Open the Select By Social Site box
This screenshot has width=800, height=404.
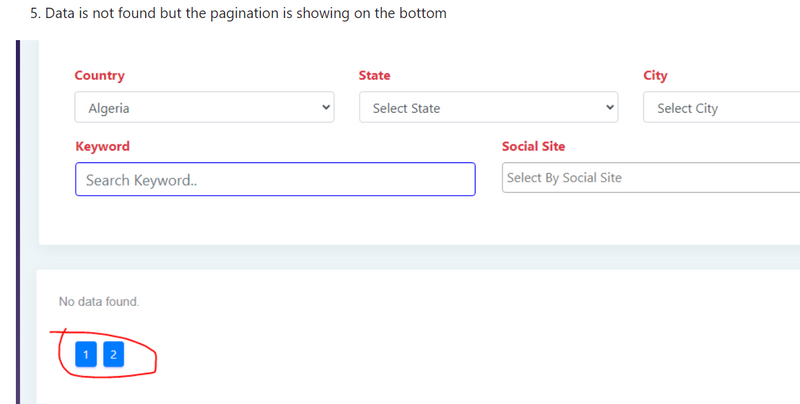tap(650, 178)
